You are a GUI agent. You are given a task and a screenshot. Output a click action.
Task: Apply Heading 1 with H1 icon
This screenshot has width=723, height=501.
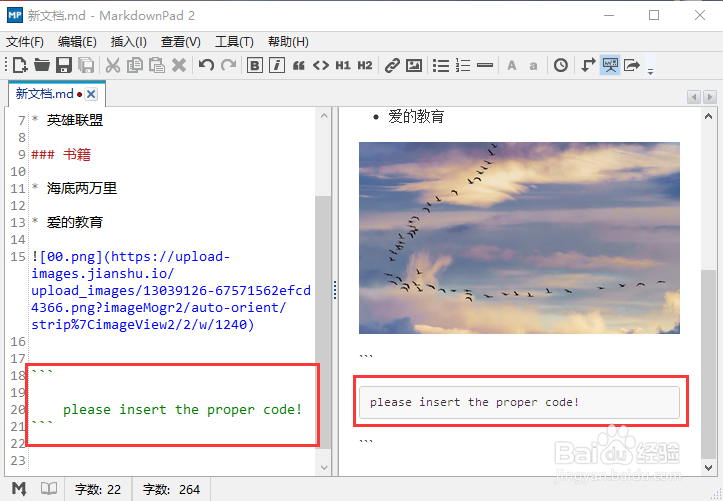(x=343, y=65)
